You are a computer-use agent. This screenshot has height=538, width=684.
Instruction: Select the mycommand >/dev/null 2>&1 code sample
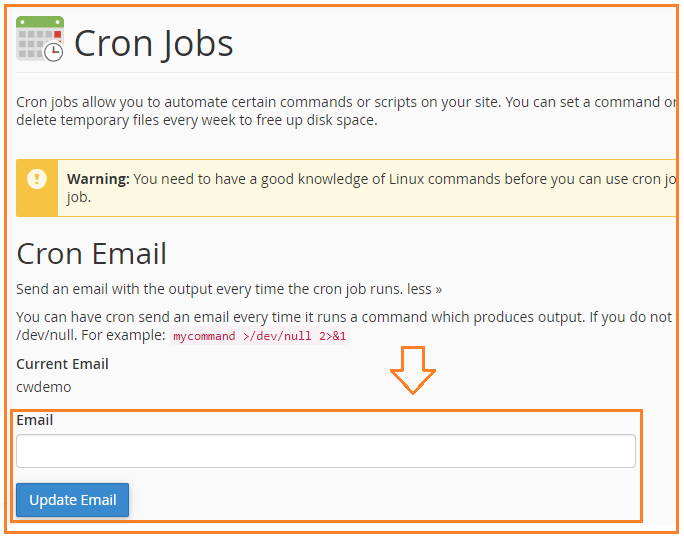(x=260, y=336)
